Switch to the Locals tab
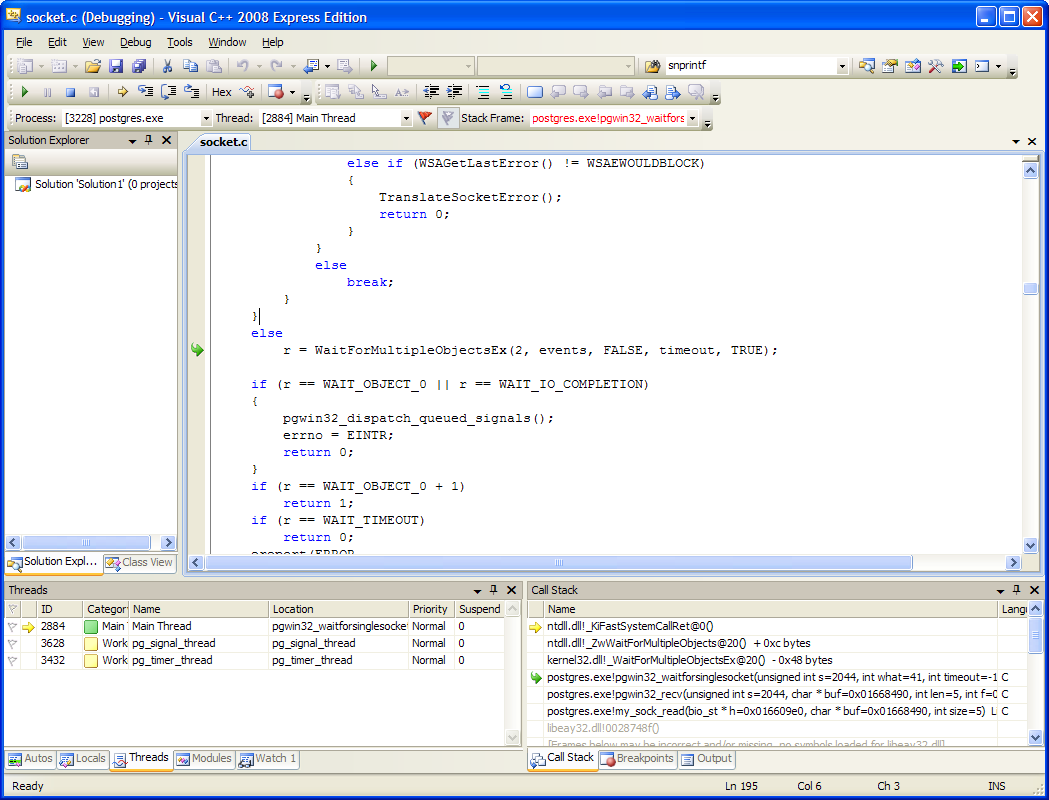The height and width of the screenshot is (800, 1049). pos(81,759)
